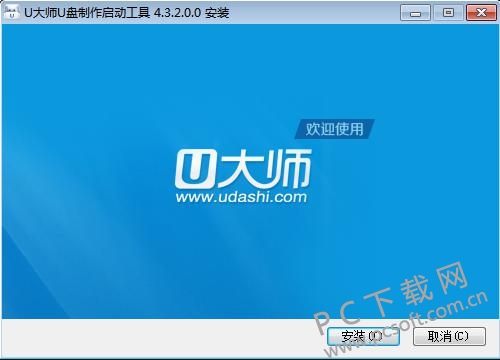Screen dimensions: 500x360
Task: Click the 安装 (Install) button
Action: click(363, 336)
